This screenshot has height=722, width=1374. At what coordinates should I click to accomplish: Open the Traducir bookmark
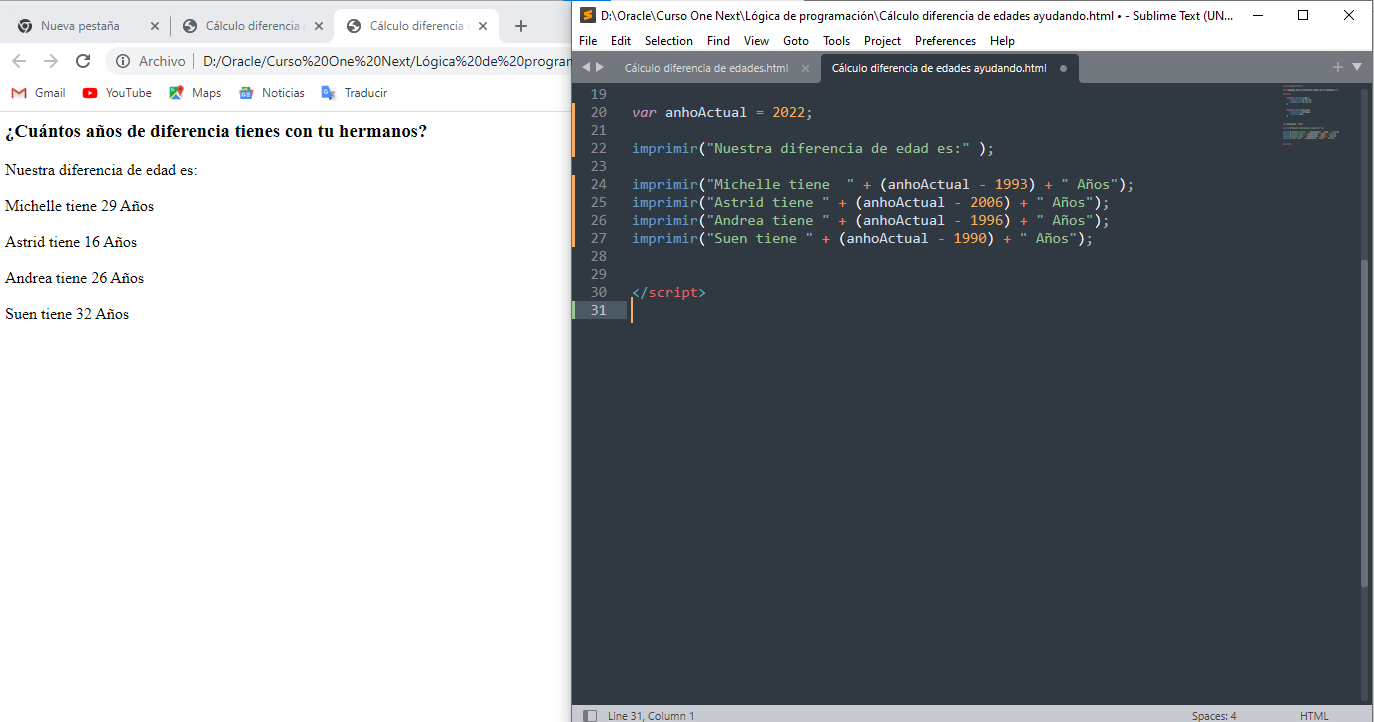coord(354,93)
